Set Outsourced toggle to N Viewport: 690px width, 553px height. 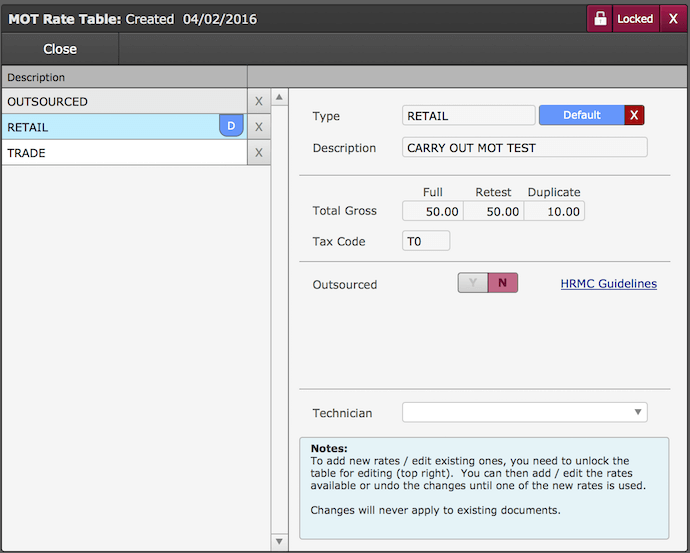click(502, 283)
